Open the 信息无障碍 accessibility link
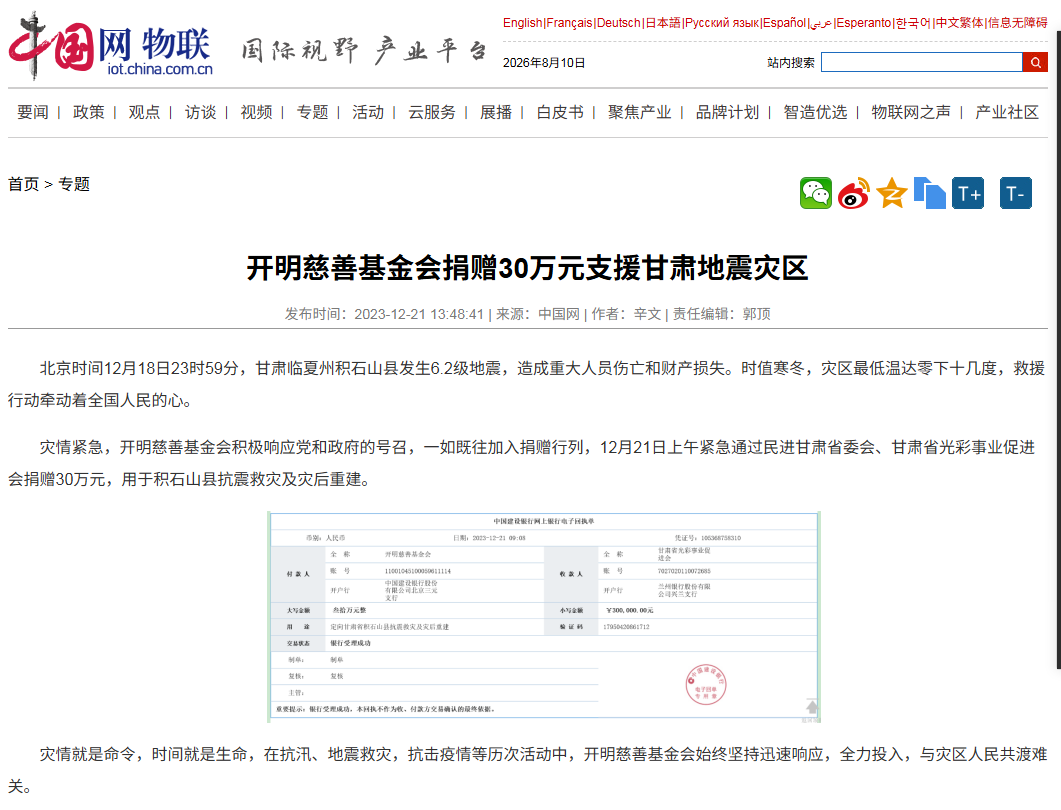1061x810 pixels. pos(1017,22)
